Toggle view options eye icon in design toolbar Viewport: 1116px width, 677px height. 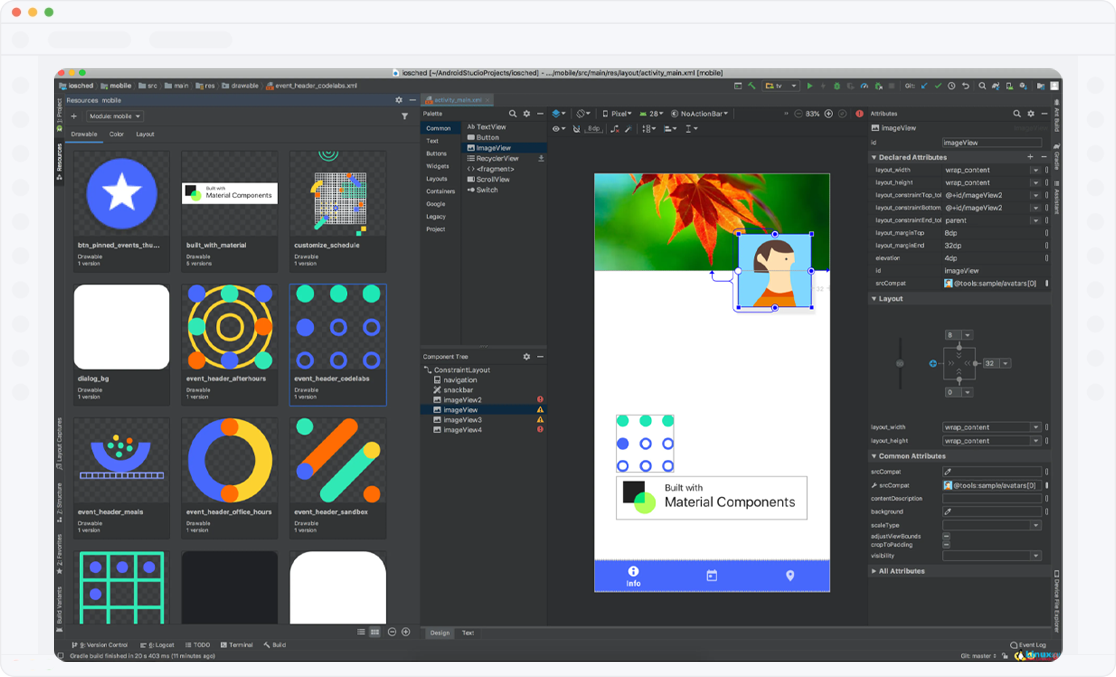point(557,129)
